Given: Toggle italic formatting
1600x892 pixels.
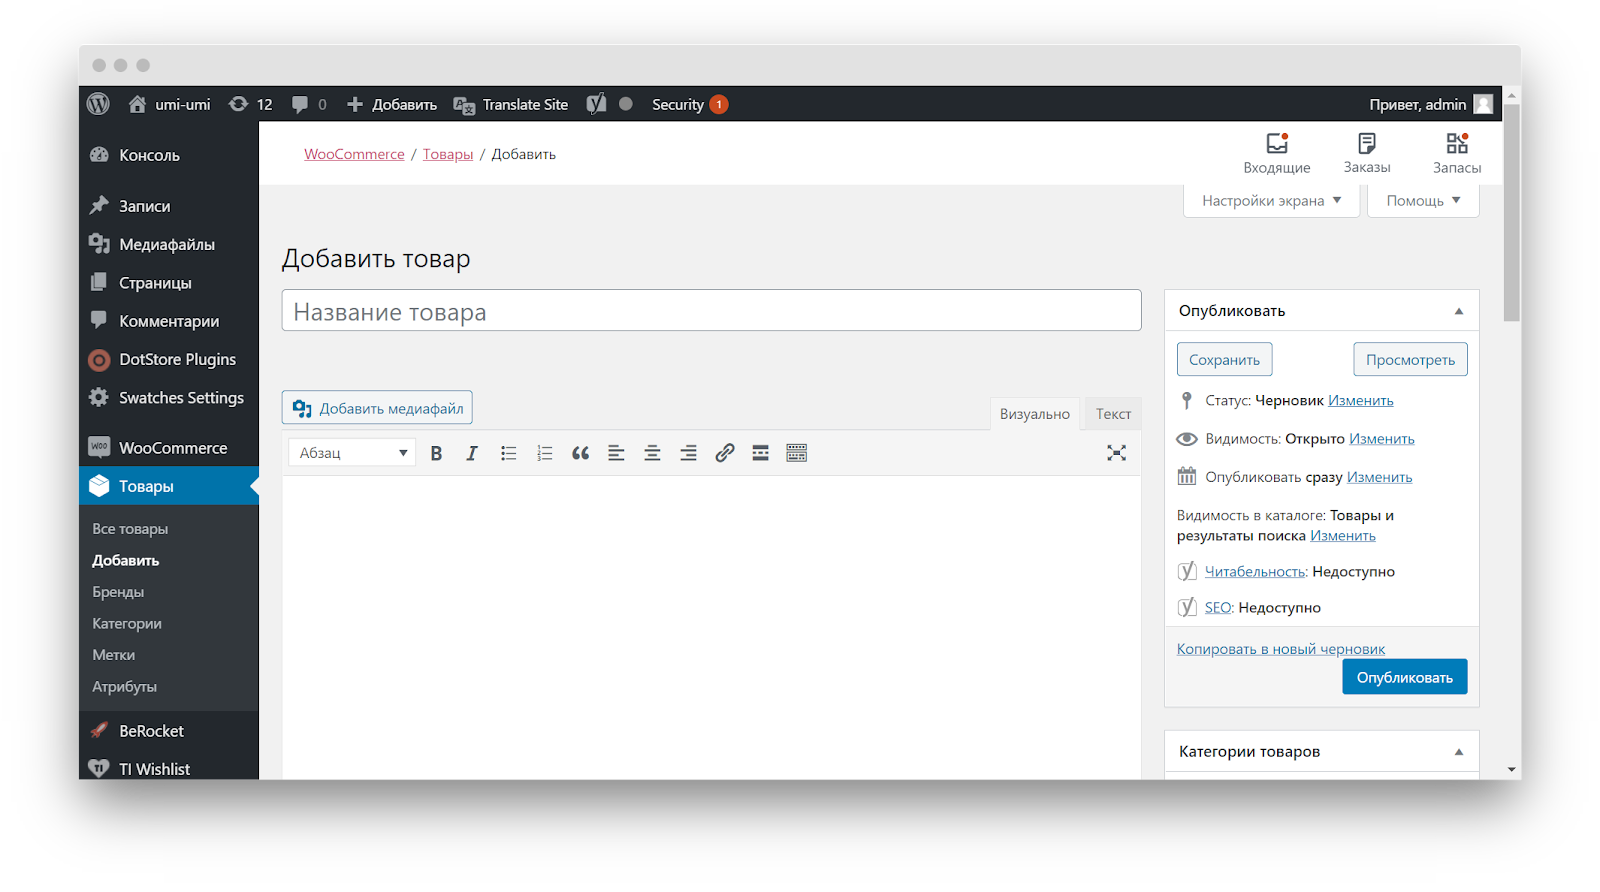Looking at the screenshot, I should tap(472, 453).
